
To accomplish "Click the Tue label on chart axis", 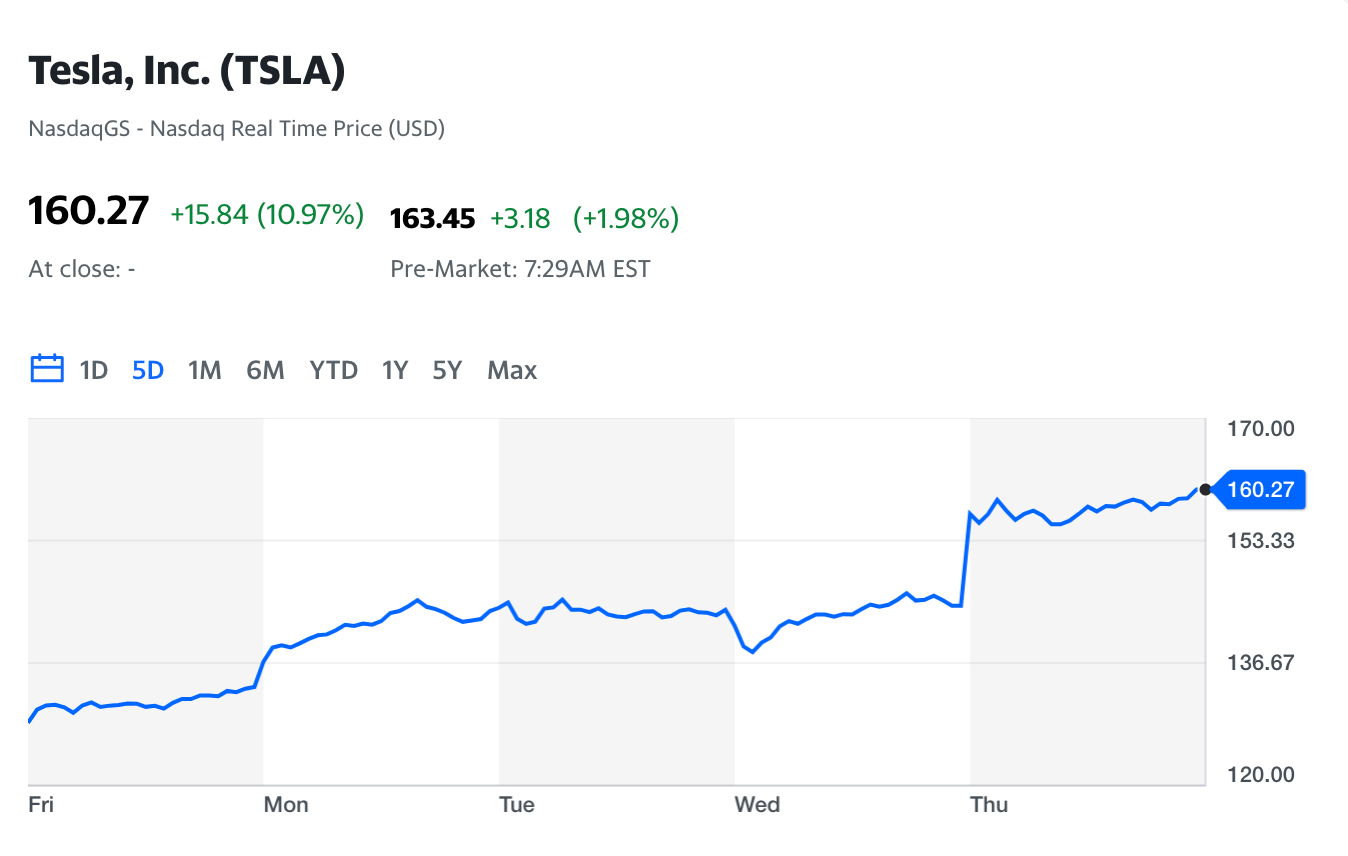I will tap(517, 805).
